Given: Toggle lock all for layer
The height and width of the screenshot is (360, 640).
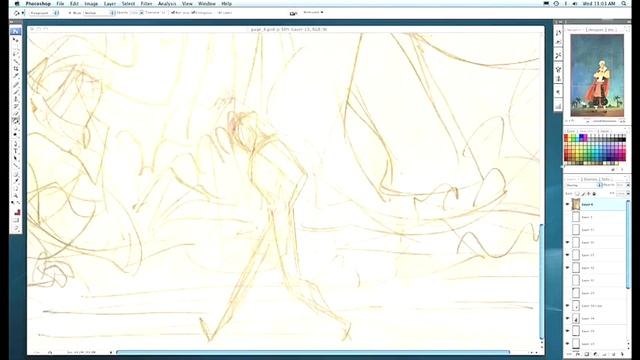Looking at the screenshot, I should point(594,193).
